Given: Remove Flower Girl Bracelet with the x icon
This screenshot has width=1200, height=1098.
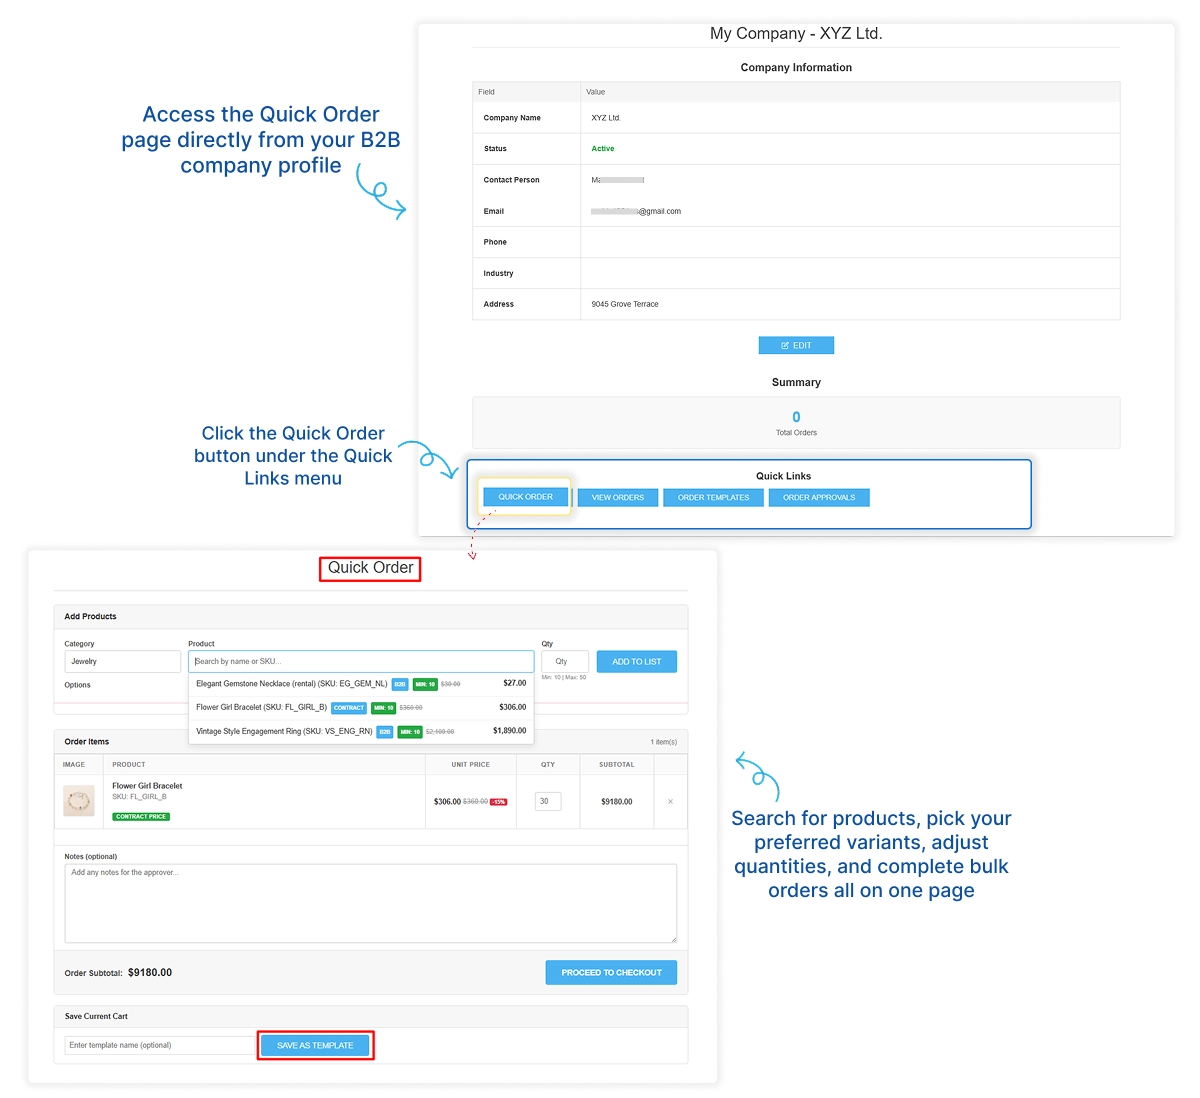Looking at the screenshot, I should [x=670, y=801].
